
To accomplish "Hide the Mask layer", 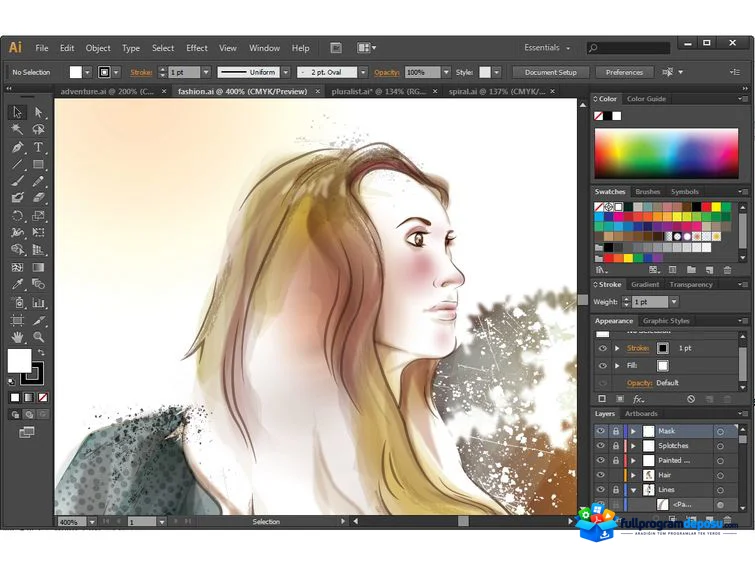I will tap(600, 431).
